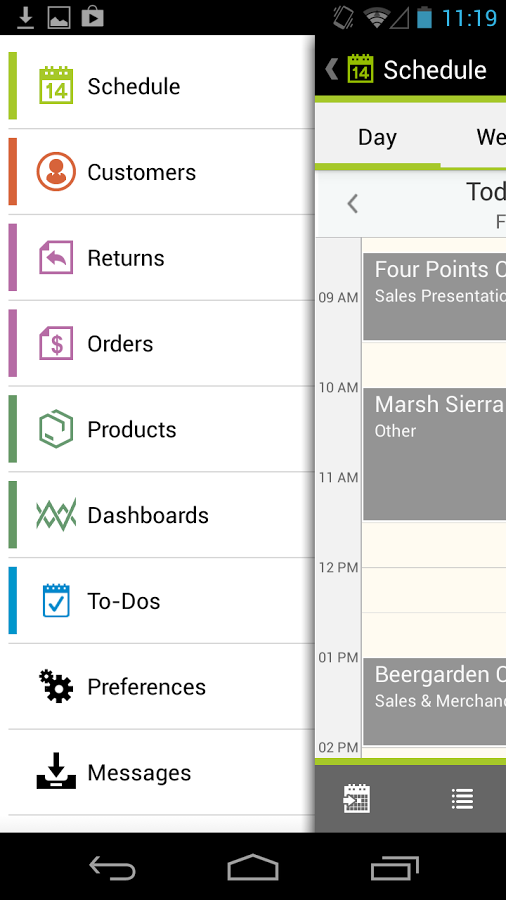Tap the Customers person icon
This screenshot has height=900, width=506.
coord(56,172)
